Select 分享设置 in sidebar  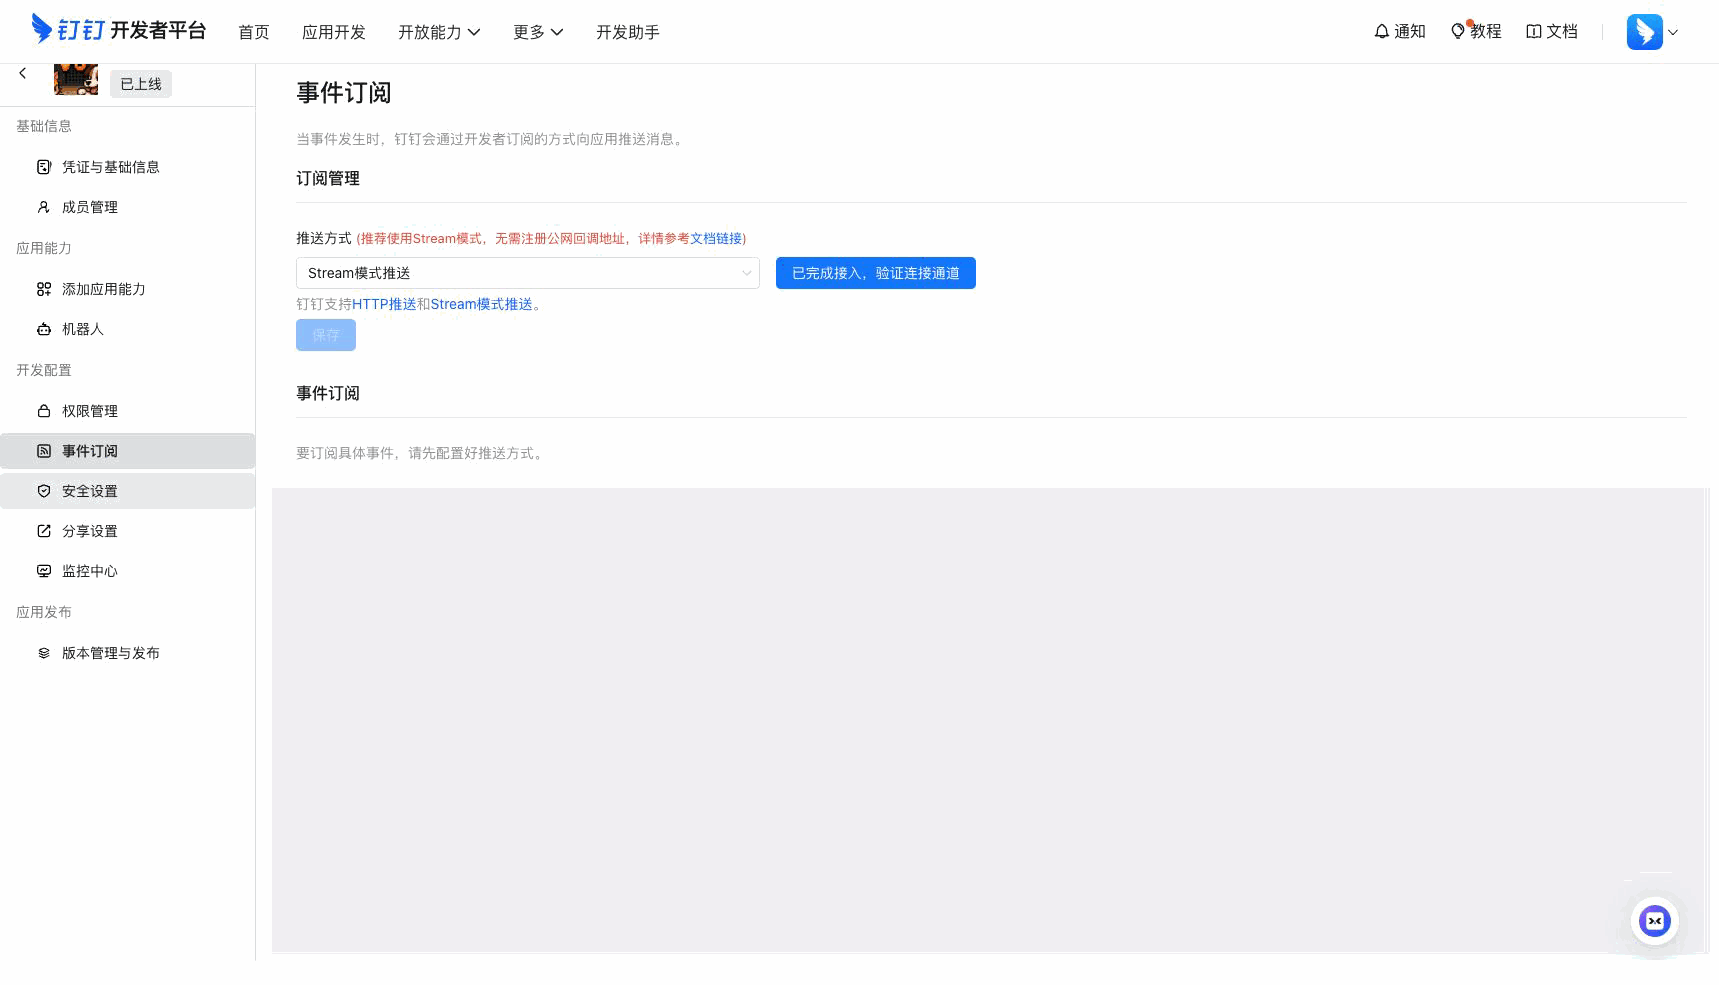(x=128, y=531)
